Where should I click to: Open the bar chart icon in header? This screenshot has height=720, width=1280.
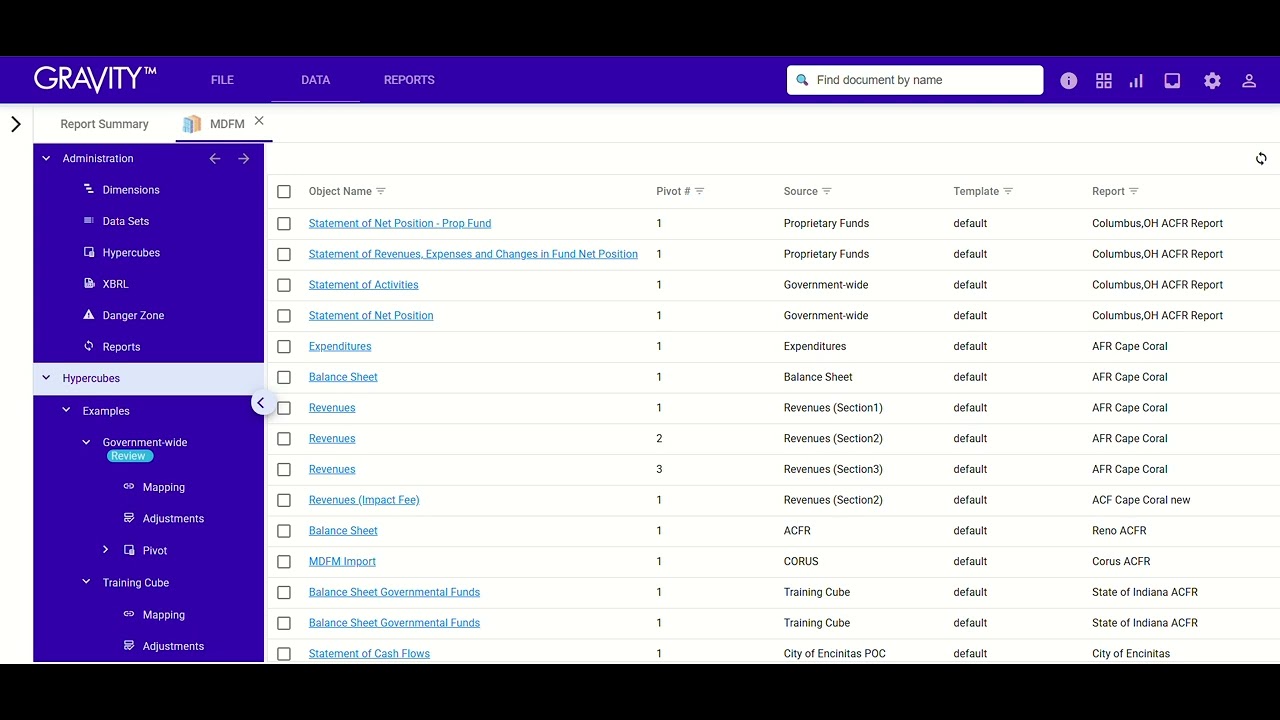tap(1136, 81)
